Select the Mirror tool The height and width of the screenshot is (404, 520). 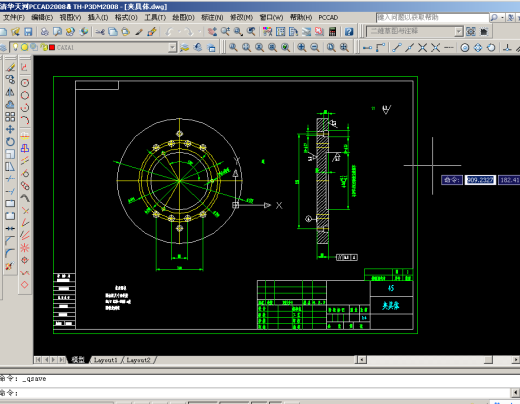[10, 92]
